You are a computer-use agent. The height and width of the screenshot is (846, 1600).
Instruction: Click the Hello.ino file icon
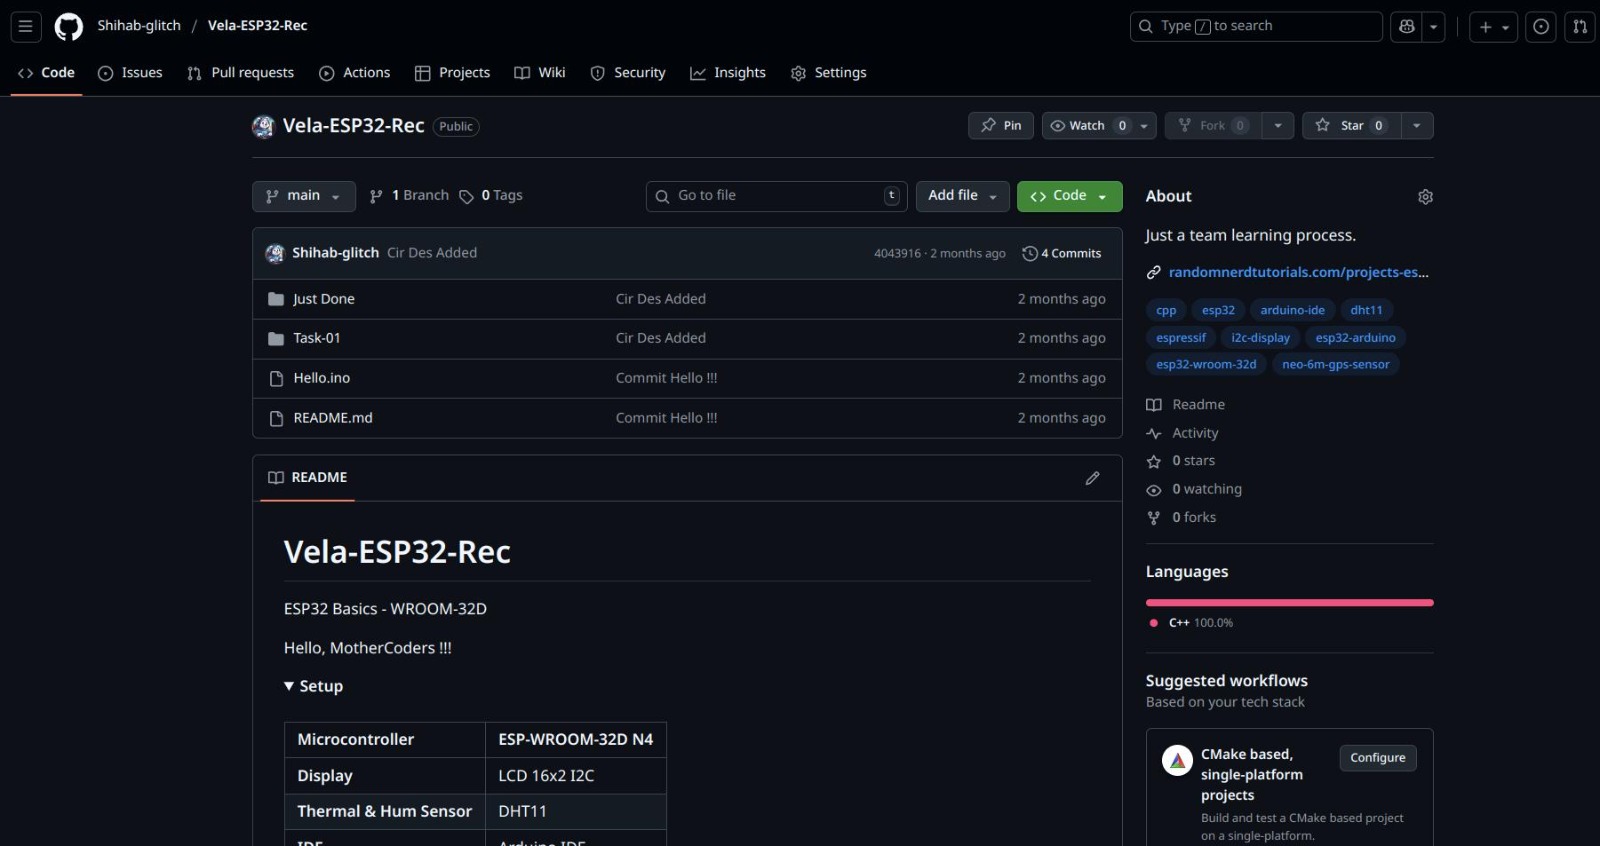click(x=276, y=379)
